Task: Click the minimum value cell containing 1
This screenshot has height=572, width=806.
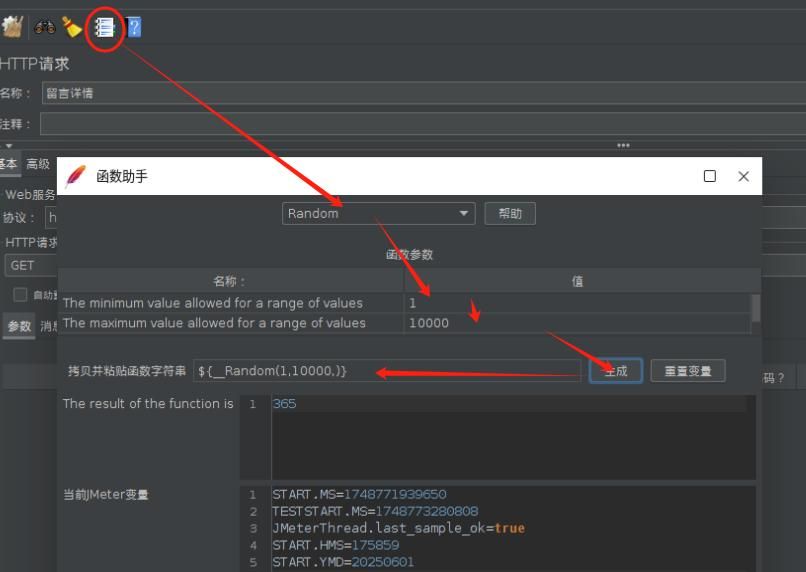Action: (x=576, y=303)
